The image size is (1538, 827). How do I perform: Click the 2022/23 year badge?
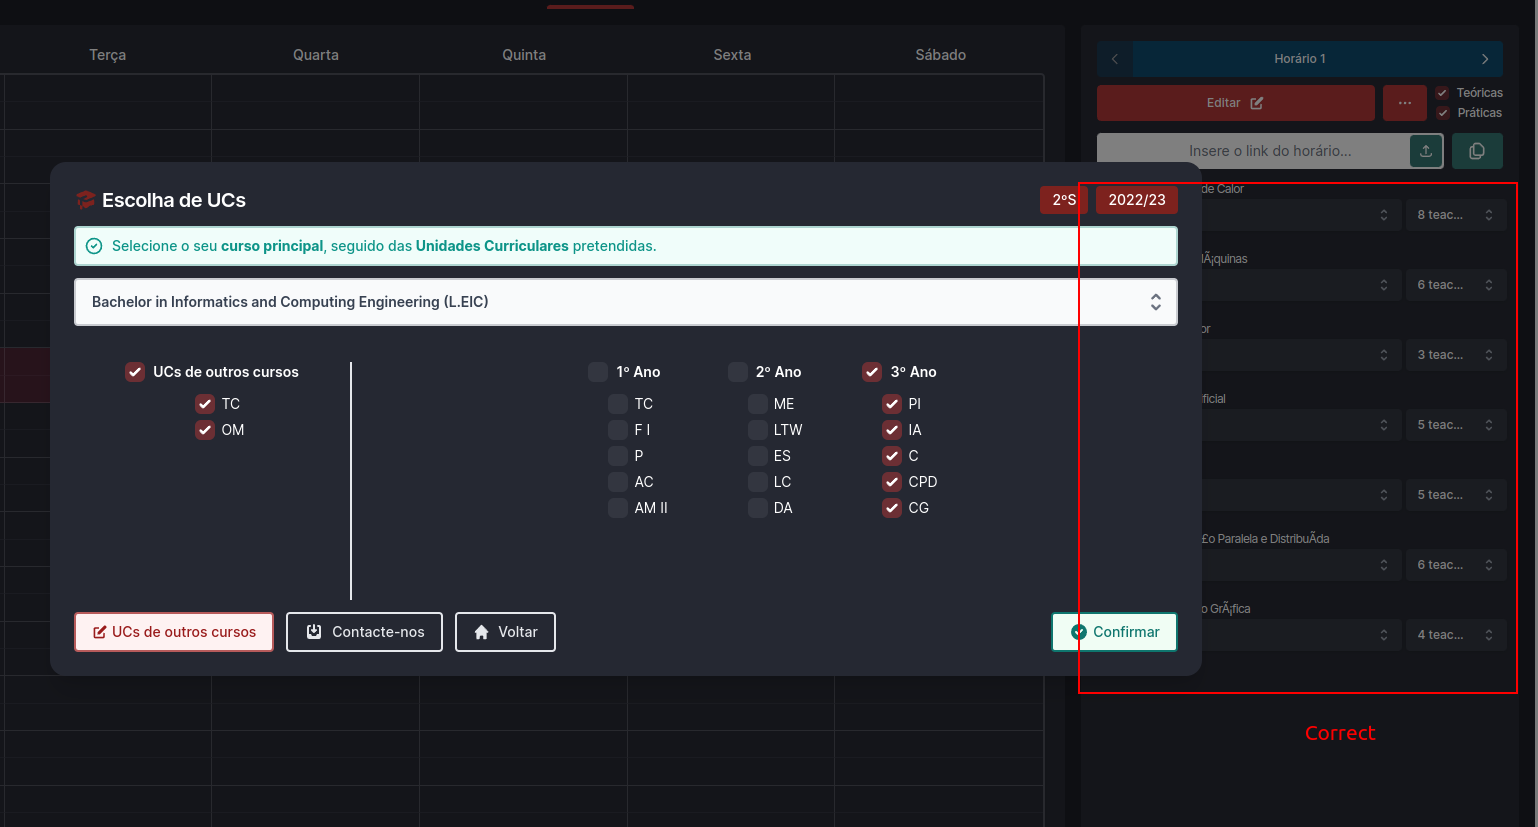tap(1137, 200)
